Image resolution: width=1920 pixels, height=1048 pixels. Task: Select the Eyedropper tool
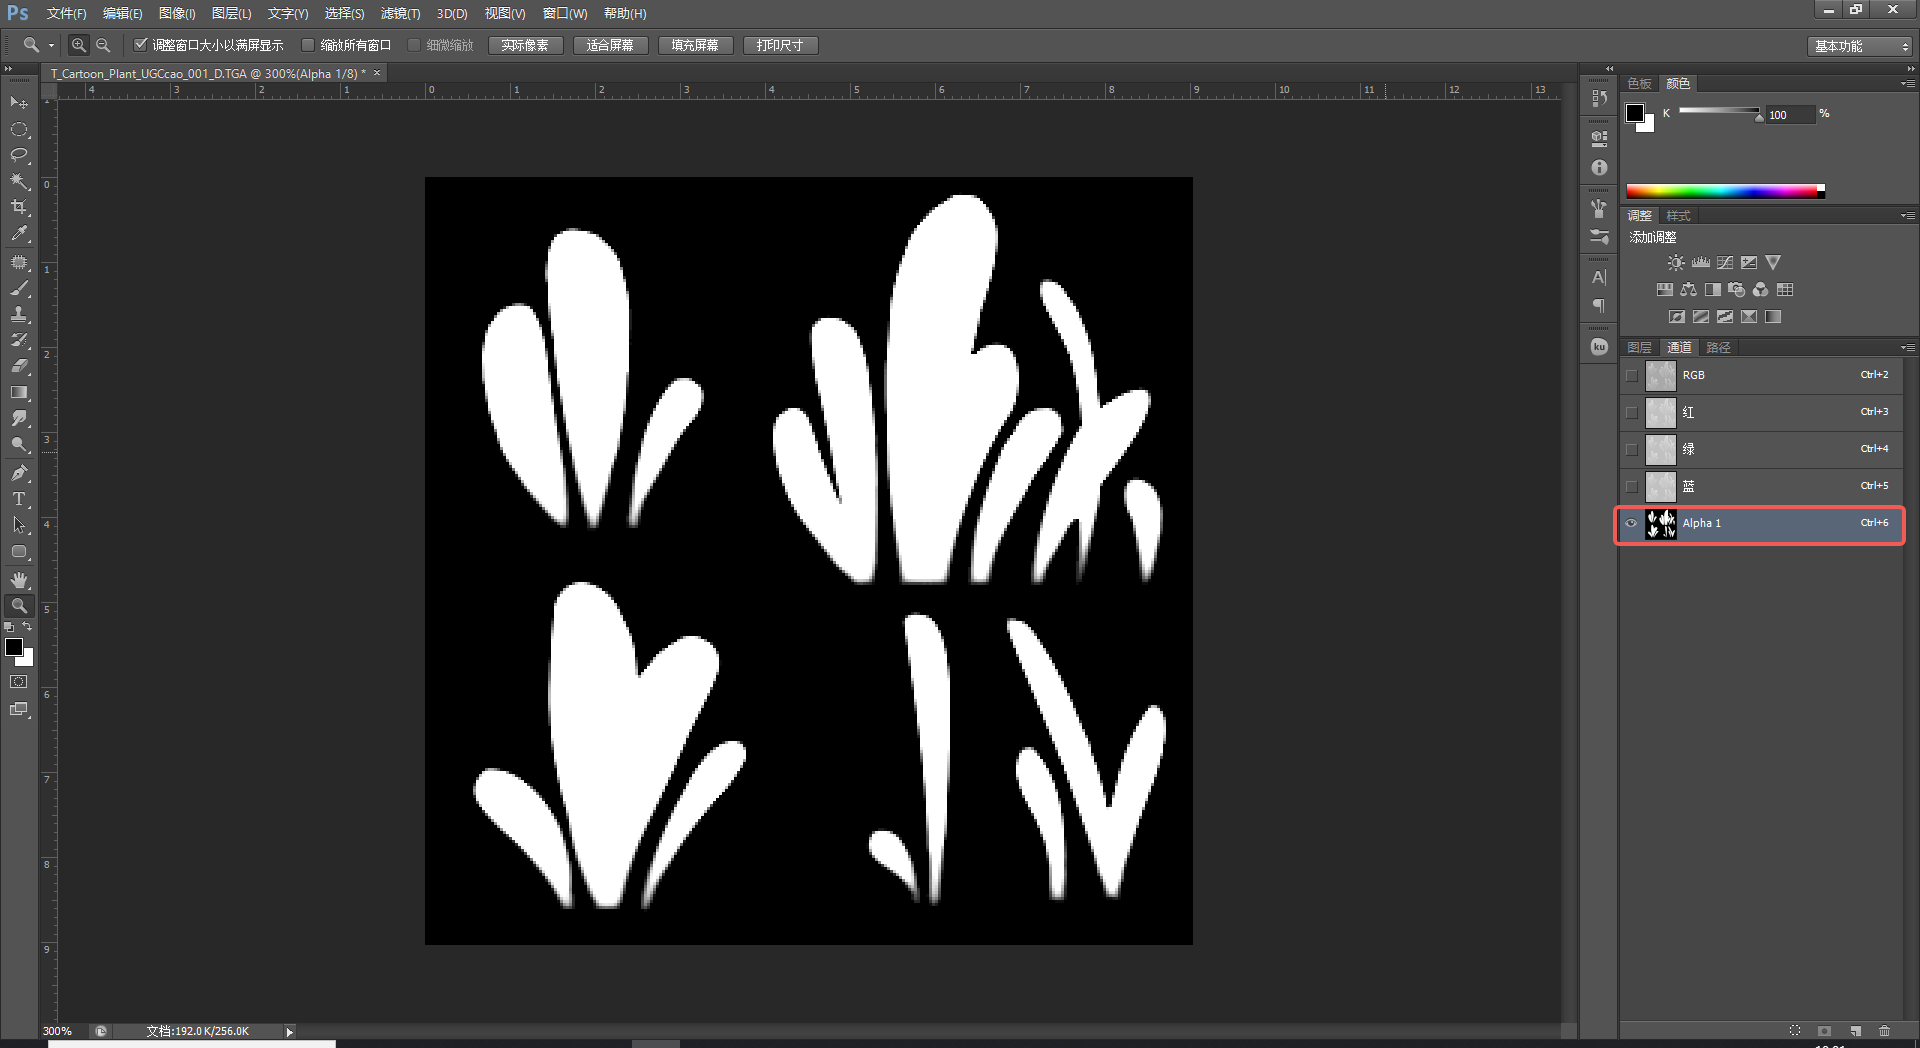pos(19,233)
